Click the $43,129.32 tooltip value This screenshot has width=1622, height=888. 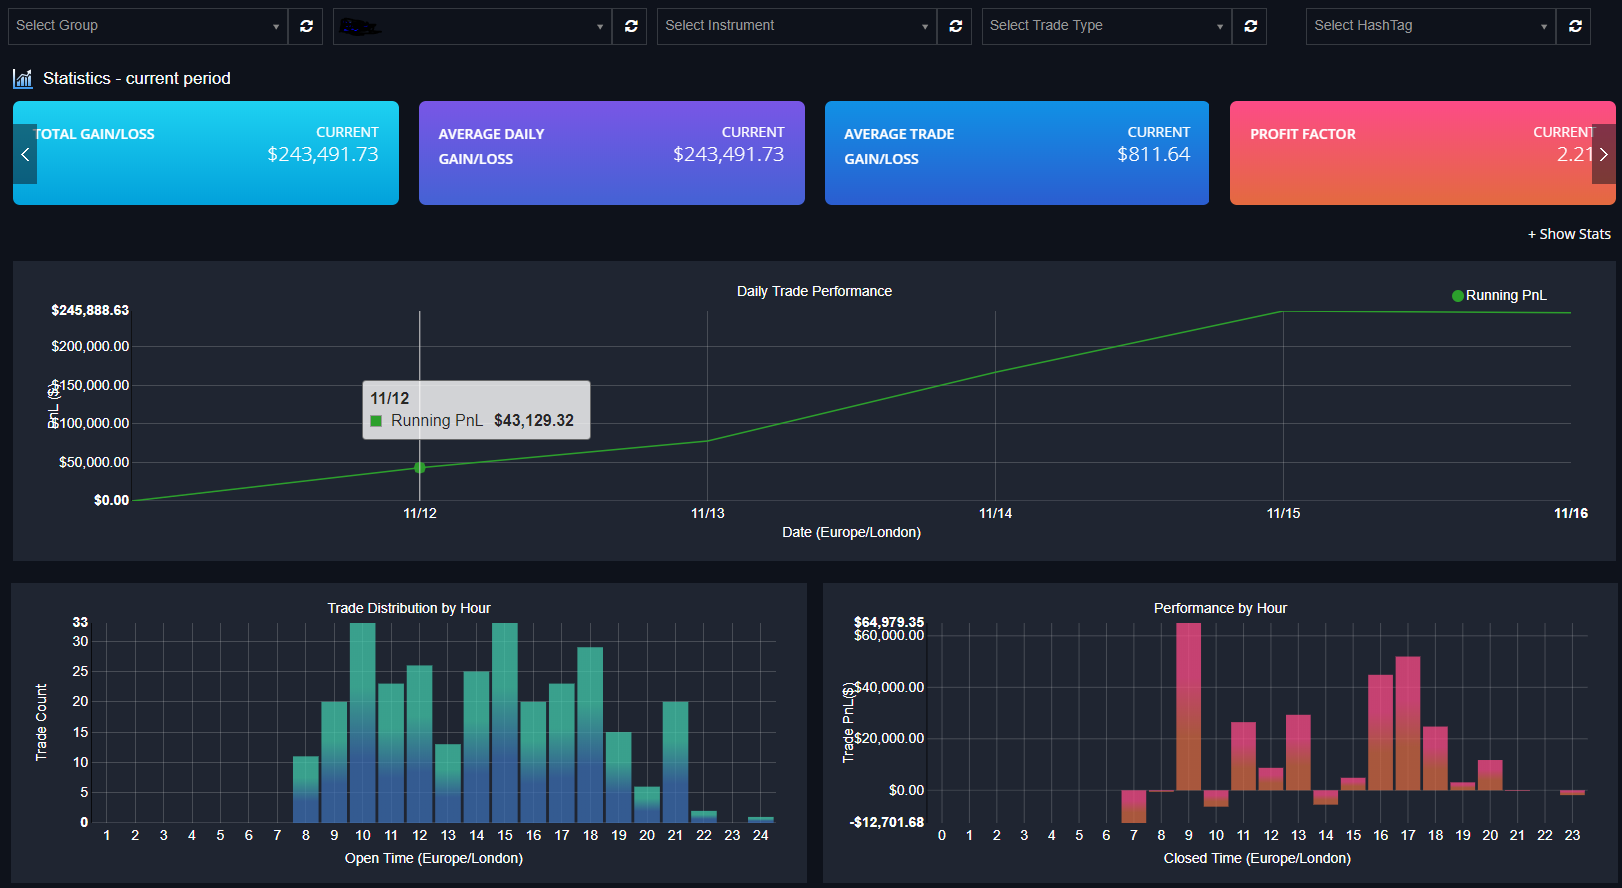[534, 420]
